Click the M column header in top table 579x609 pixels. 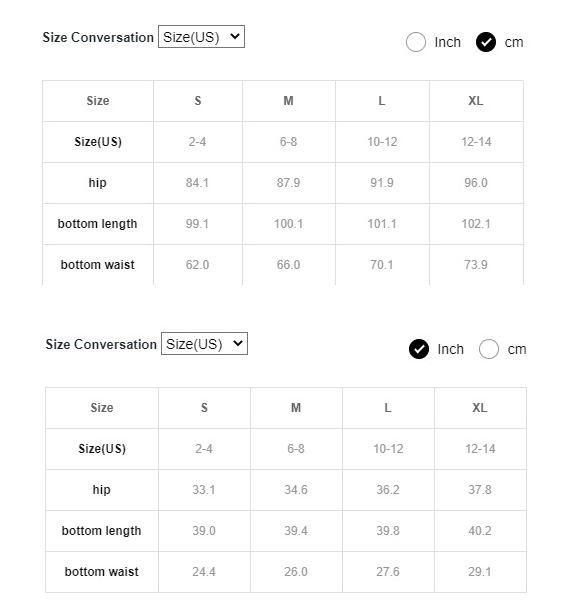point(288,101)
